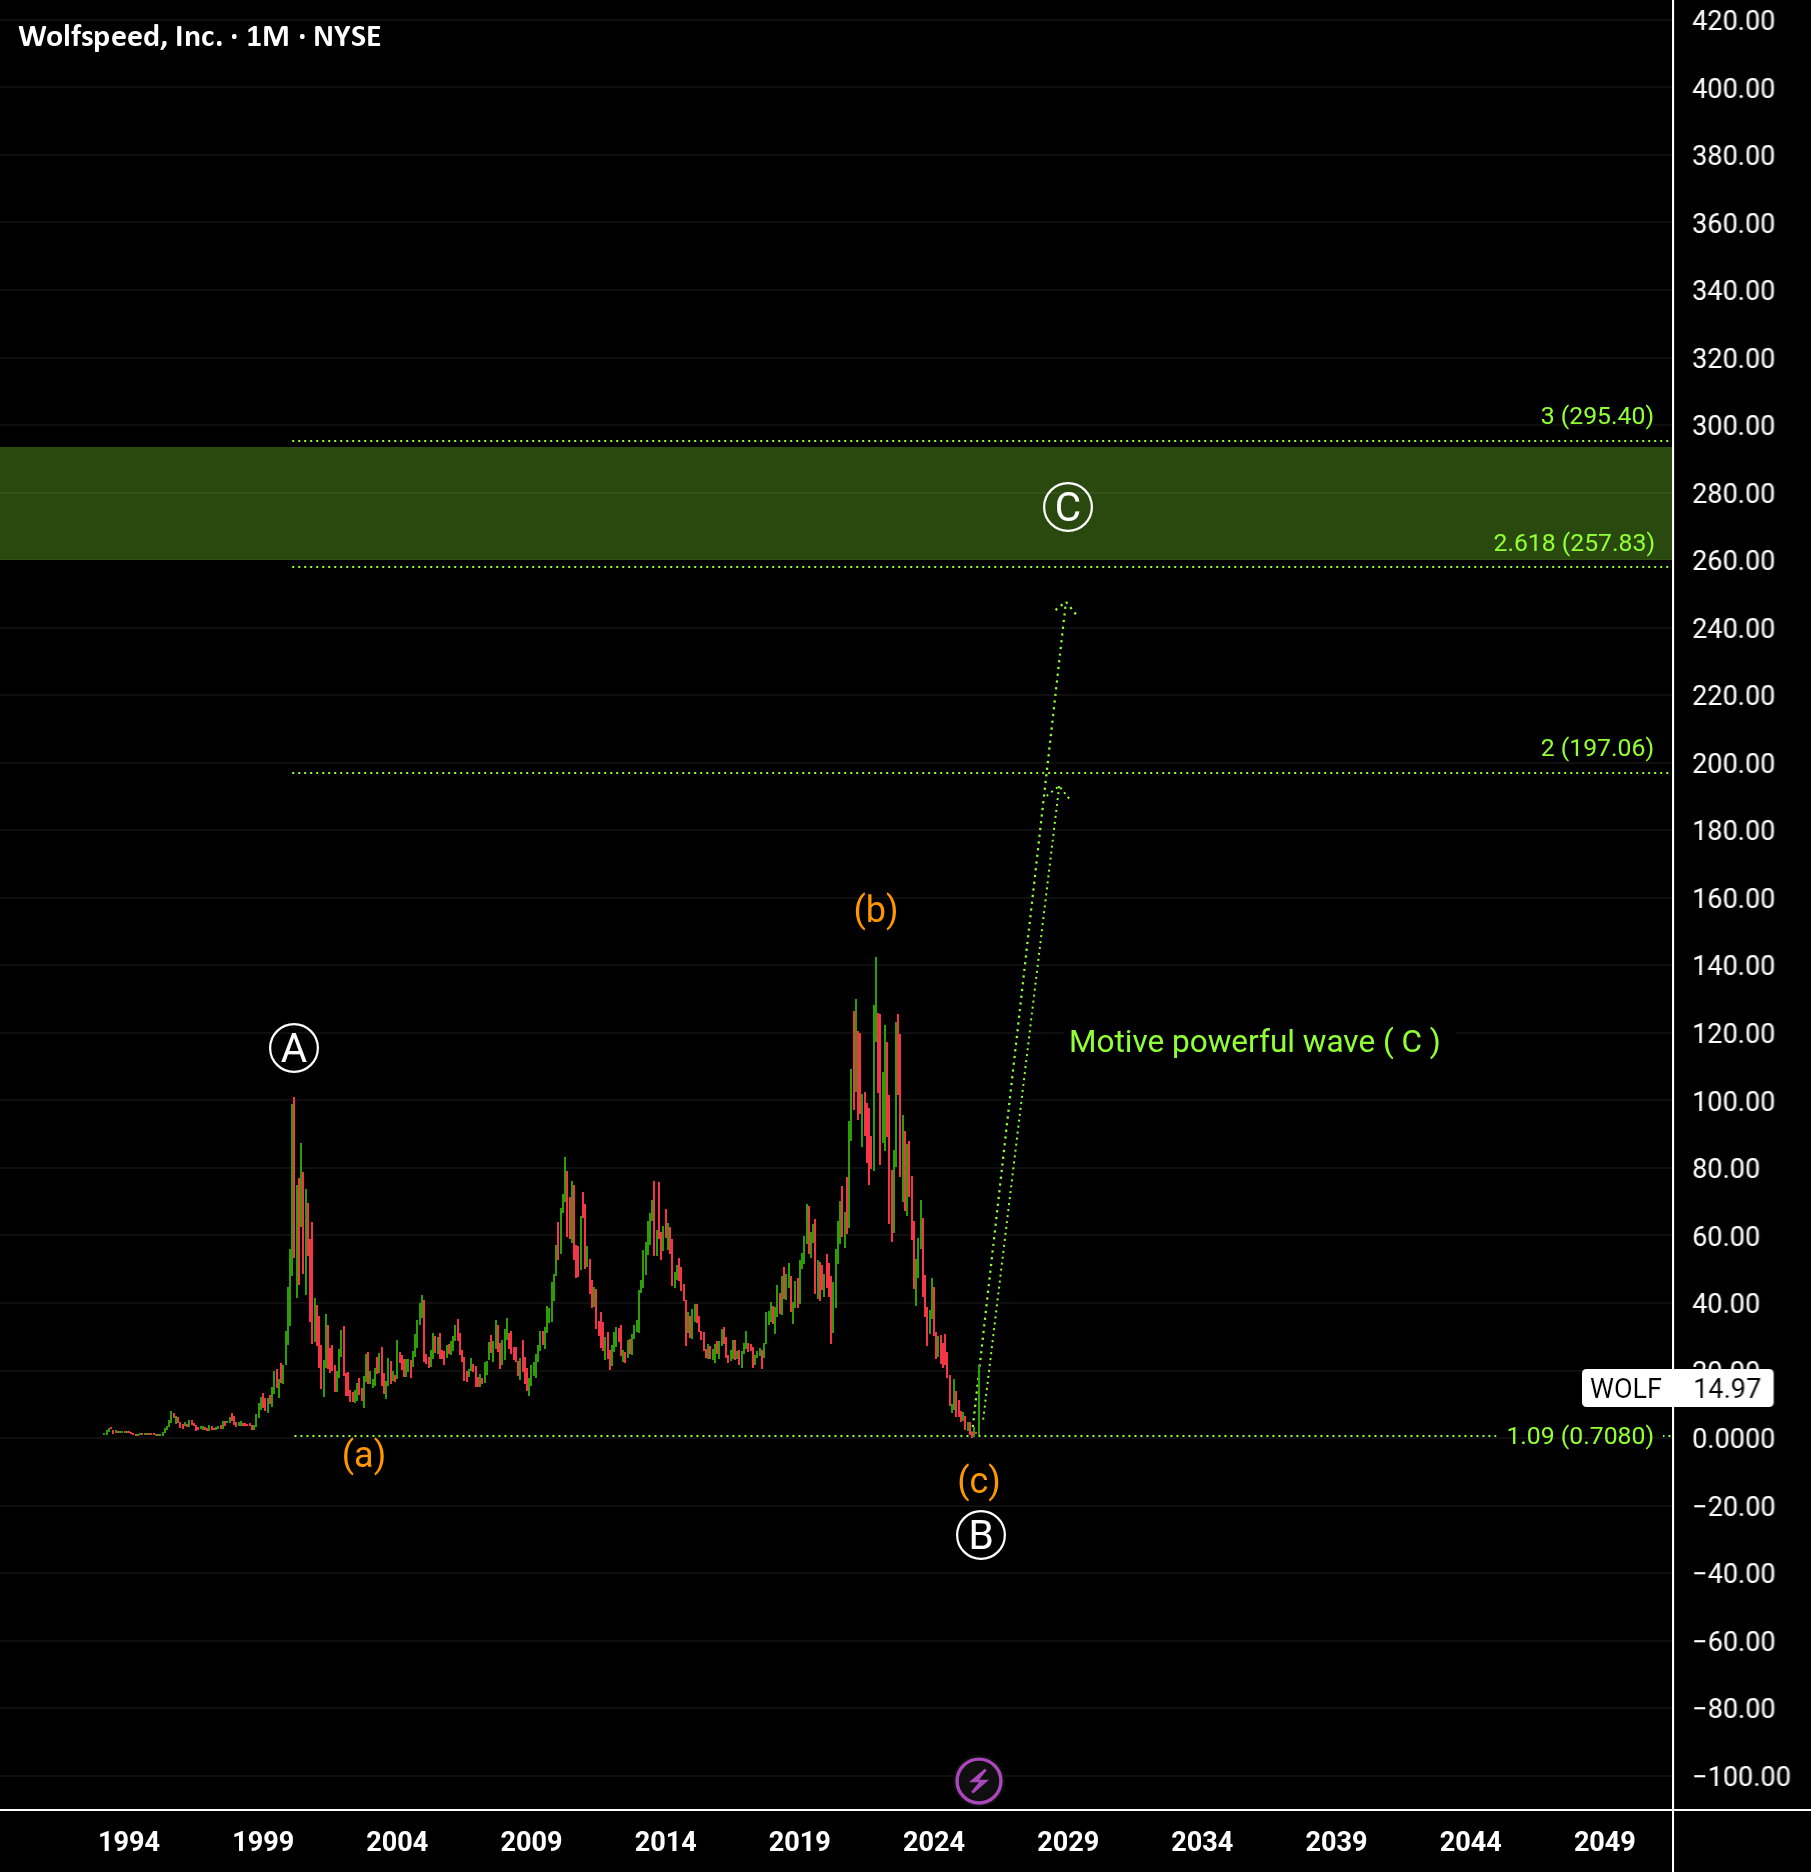Click the orange (b) wave label
The image size is (1811, 1872).
click(x=876, y=910)
